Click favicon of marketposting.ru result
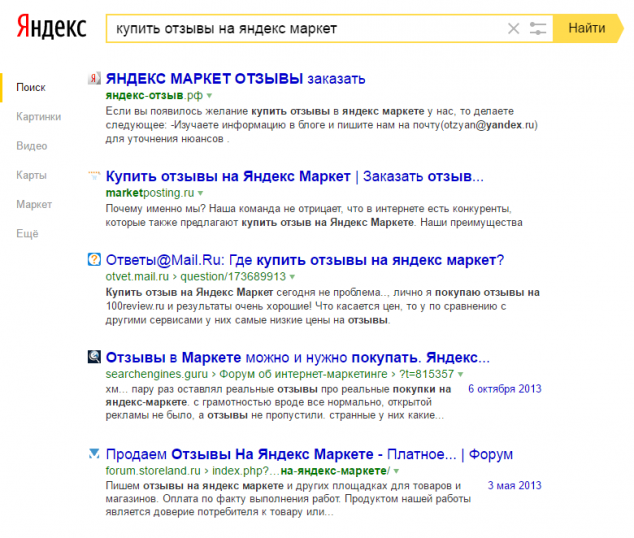634x538 pixels. 94,176
